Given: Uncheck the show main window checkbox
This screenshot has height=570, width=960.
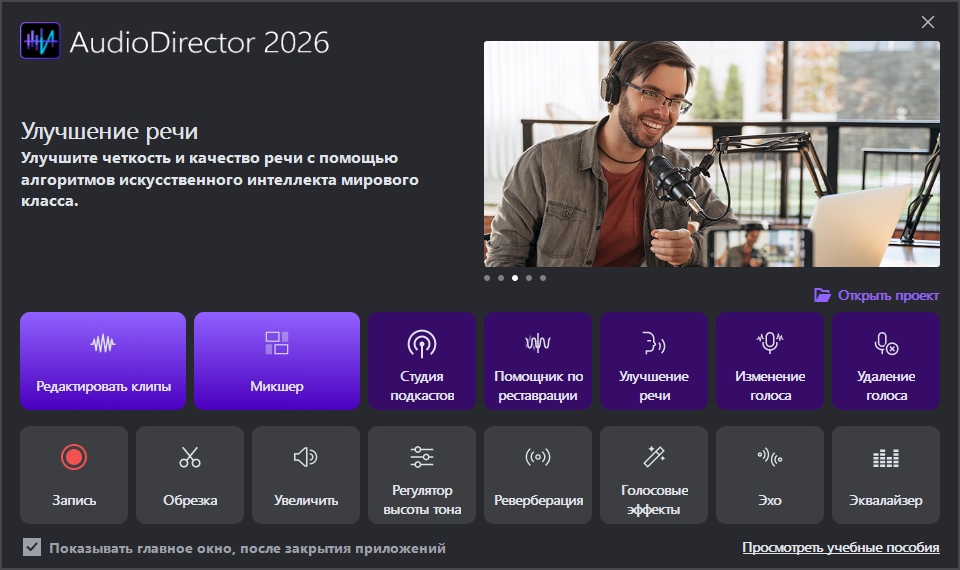Looking at the screenshot, I should 33,548.
